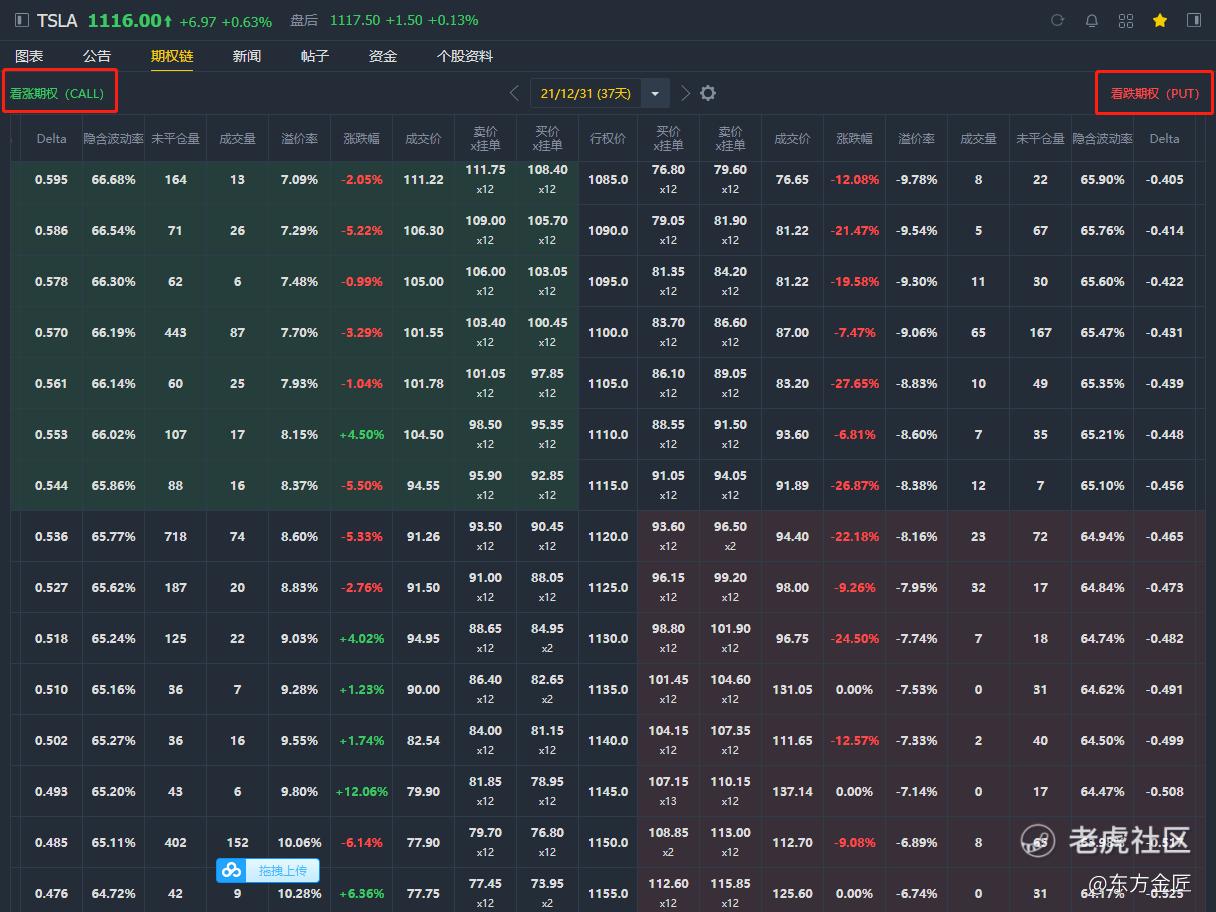Select the 1090.0 strike price
The height and width of the screenshot is (912, 1216).
pos(608,231)
